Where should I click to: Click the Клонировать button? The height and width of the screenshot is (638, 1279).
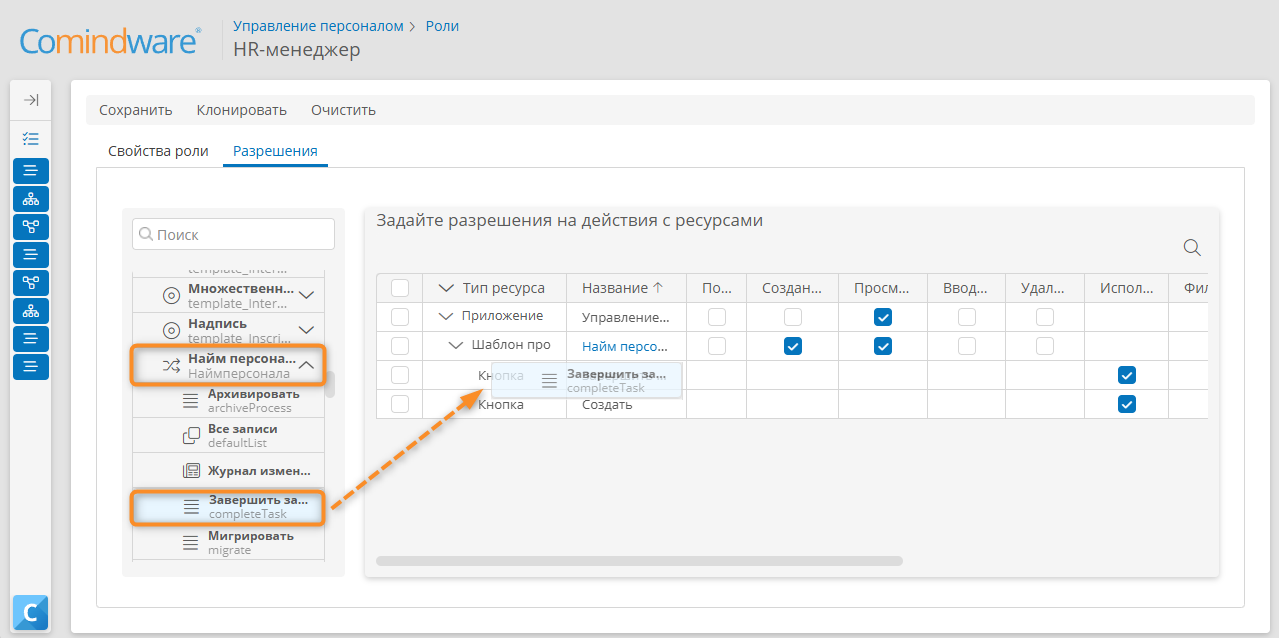[x=242, y=110]
